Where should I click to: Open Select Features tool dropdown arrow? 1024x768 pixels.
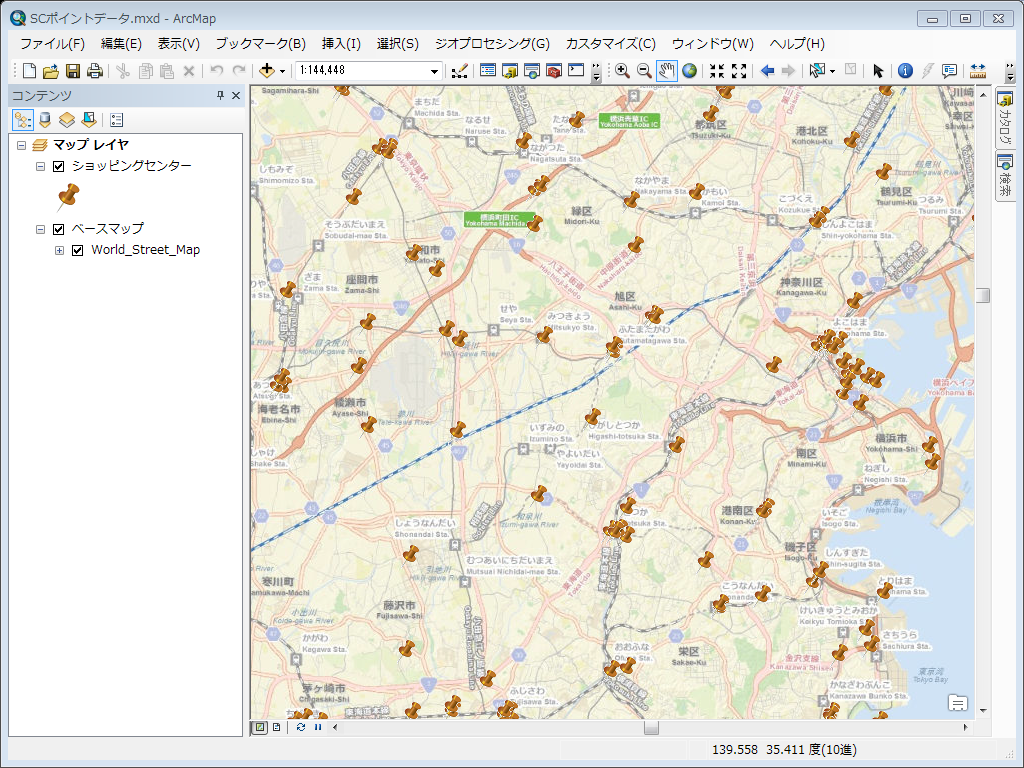click(832, 71)
